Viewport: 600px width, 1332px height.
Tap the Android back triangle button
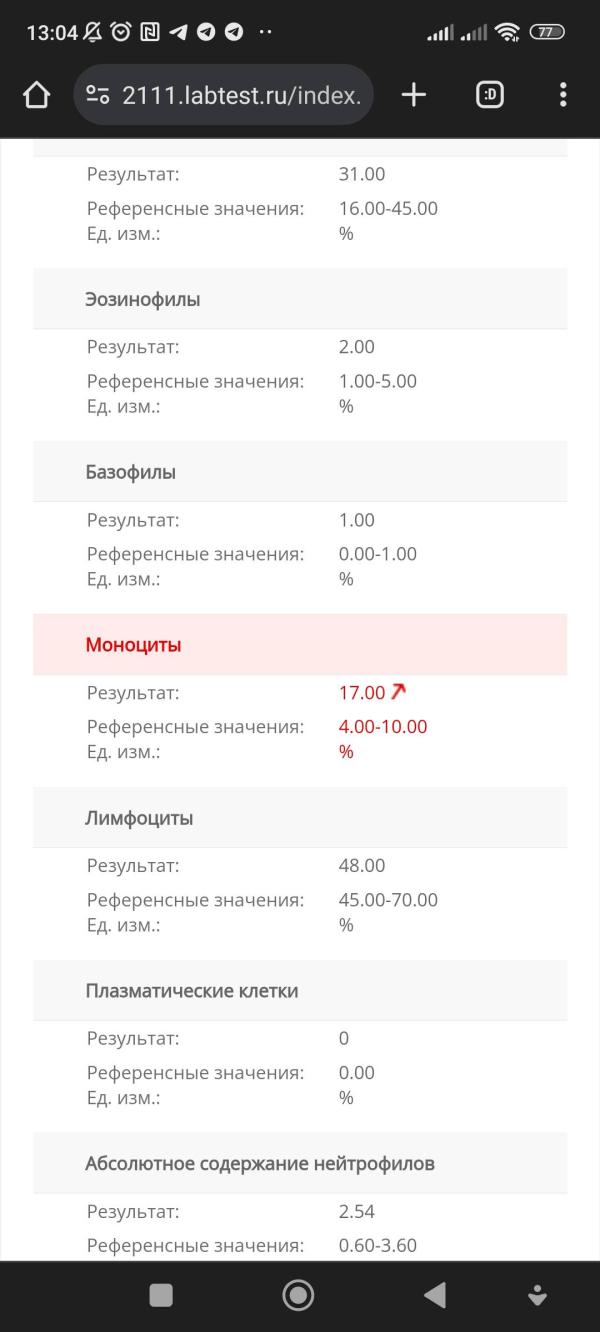pyautogui.click(x=435, y=1295)
